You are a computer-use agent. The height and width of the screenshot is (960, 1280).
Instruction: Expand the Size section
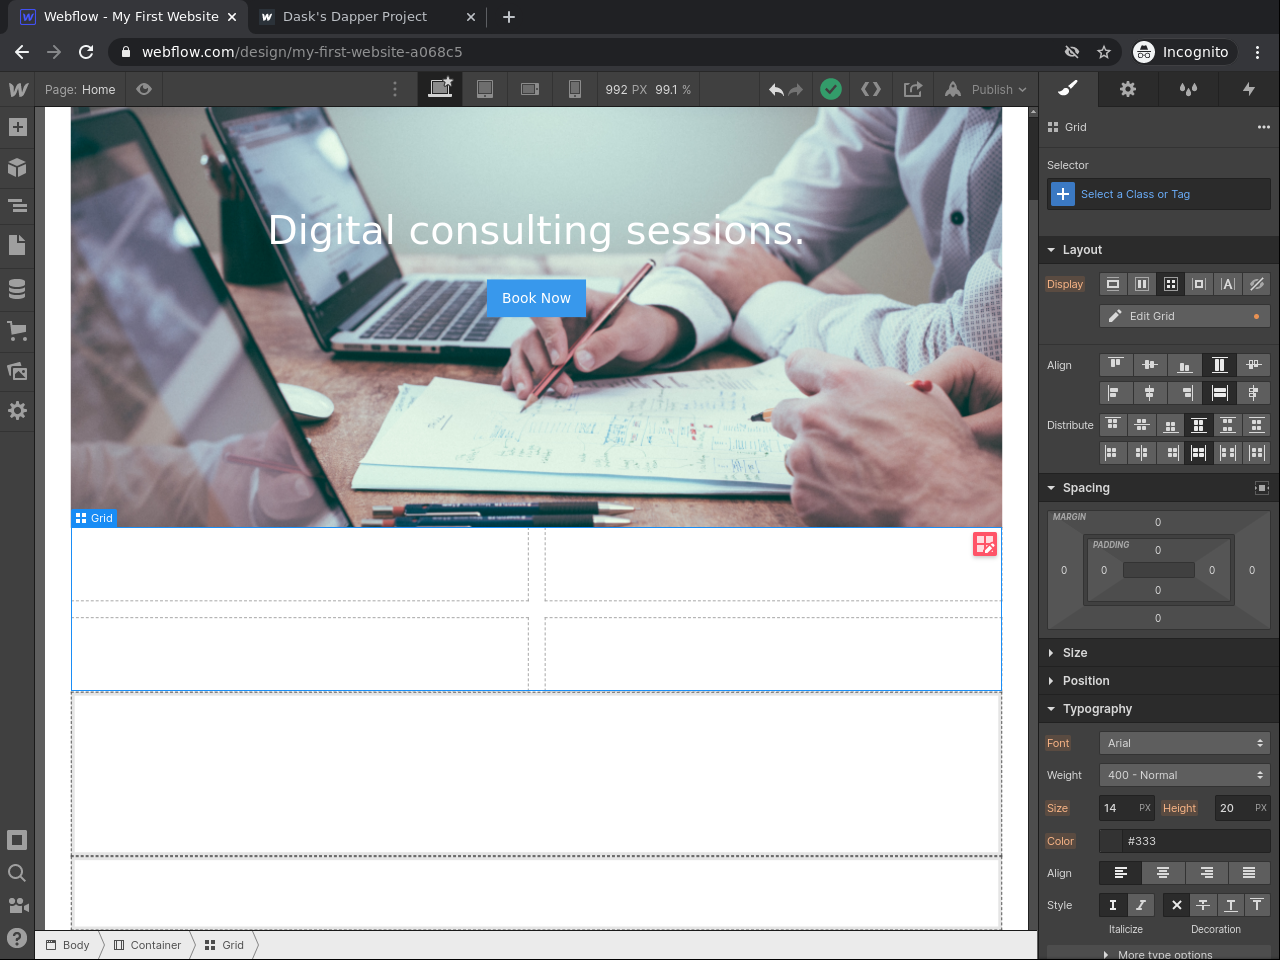(x=1160, y=653)
